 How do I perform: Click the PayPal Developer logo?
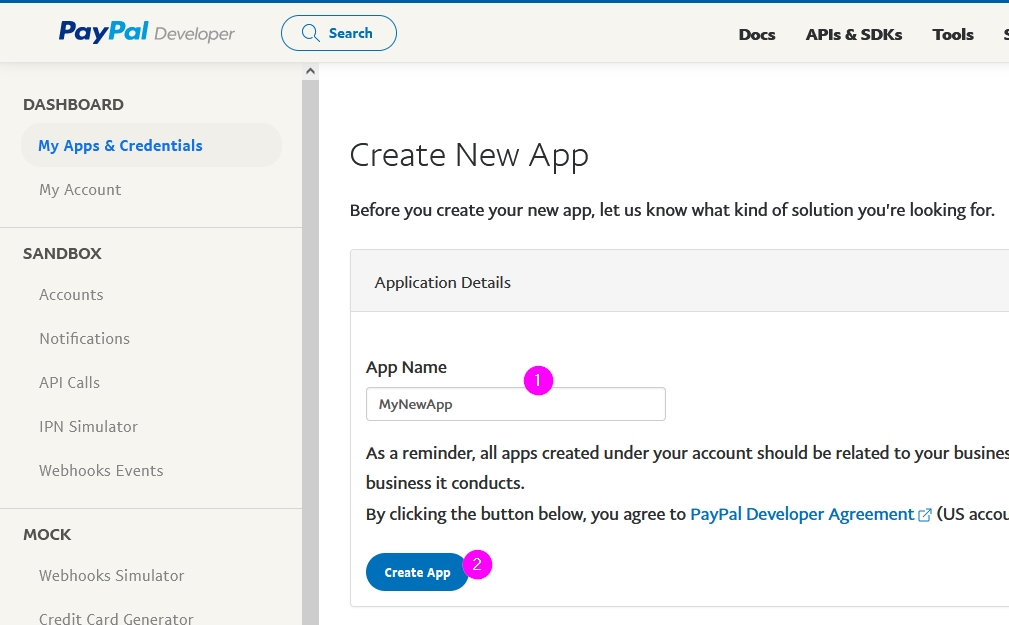click(x=147, y=32)
